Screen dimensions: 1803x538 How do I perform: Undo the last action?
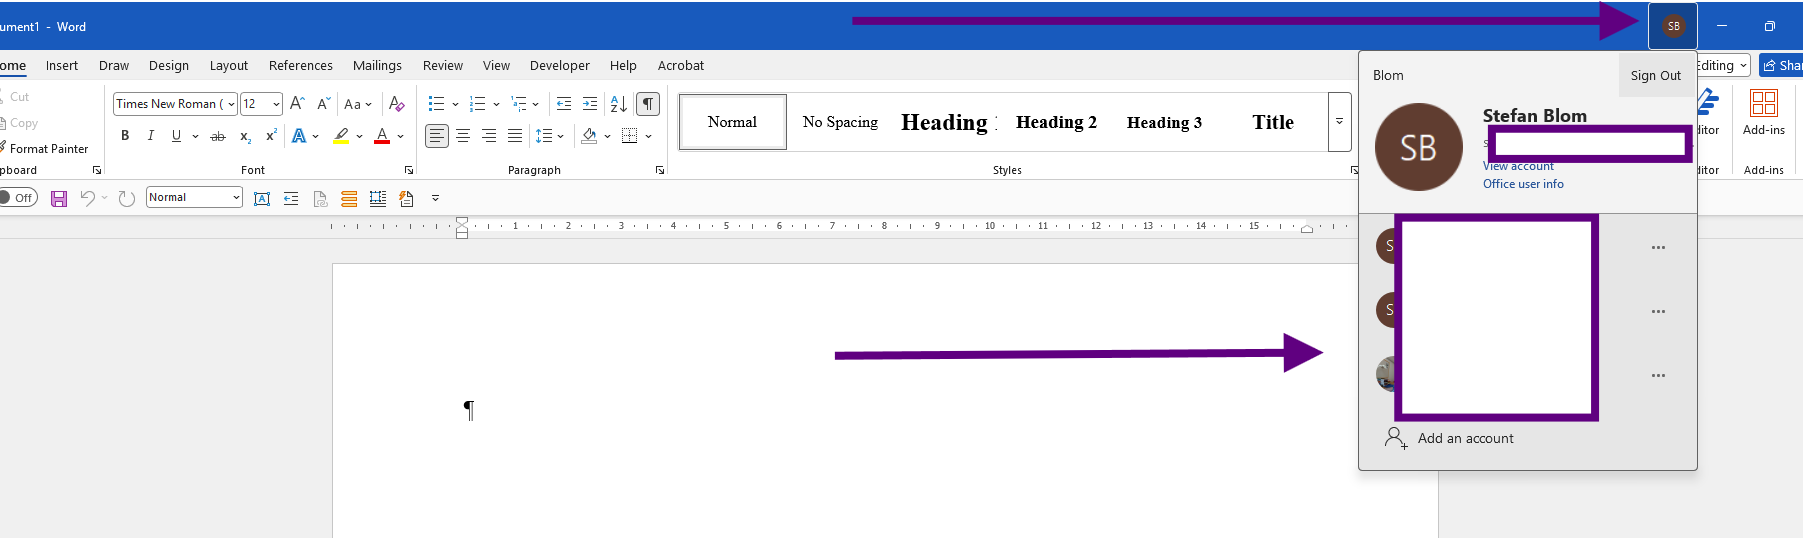tap(88, 198)
